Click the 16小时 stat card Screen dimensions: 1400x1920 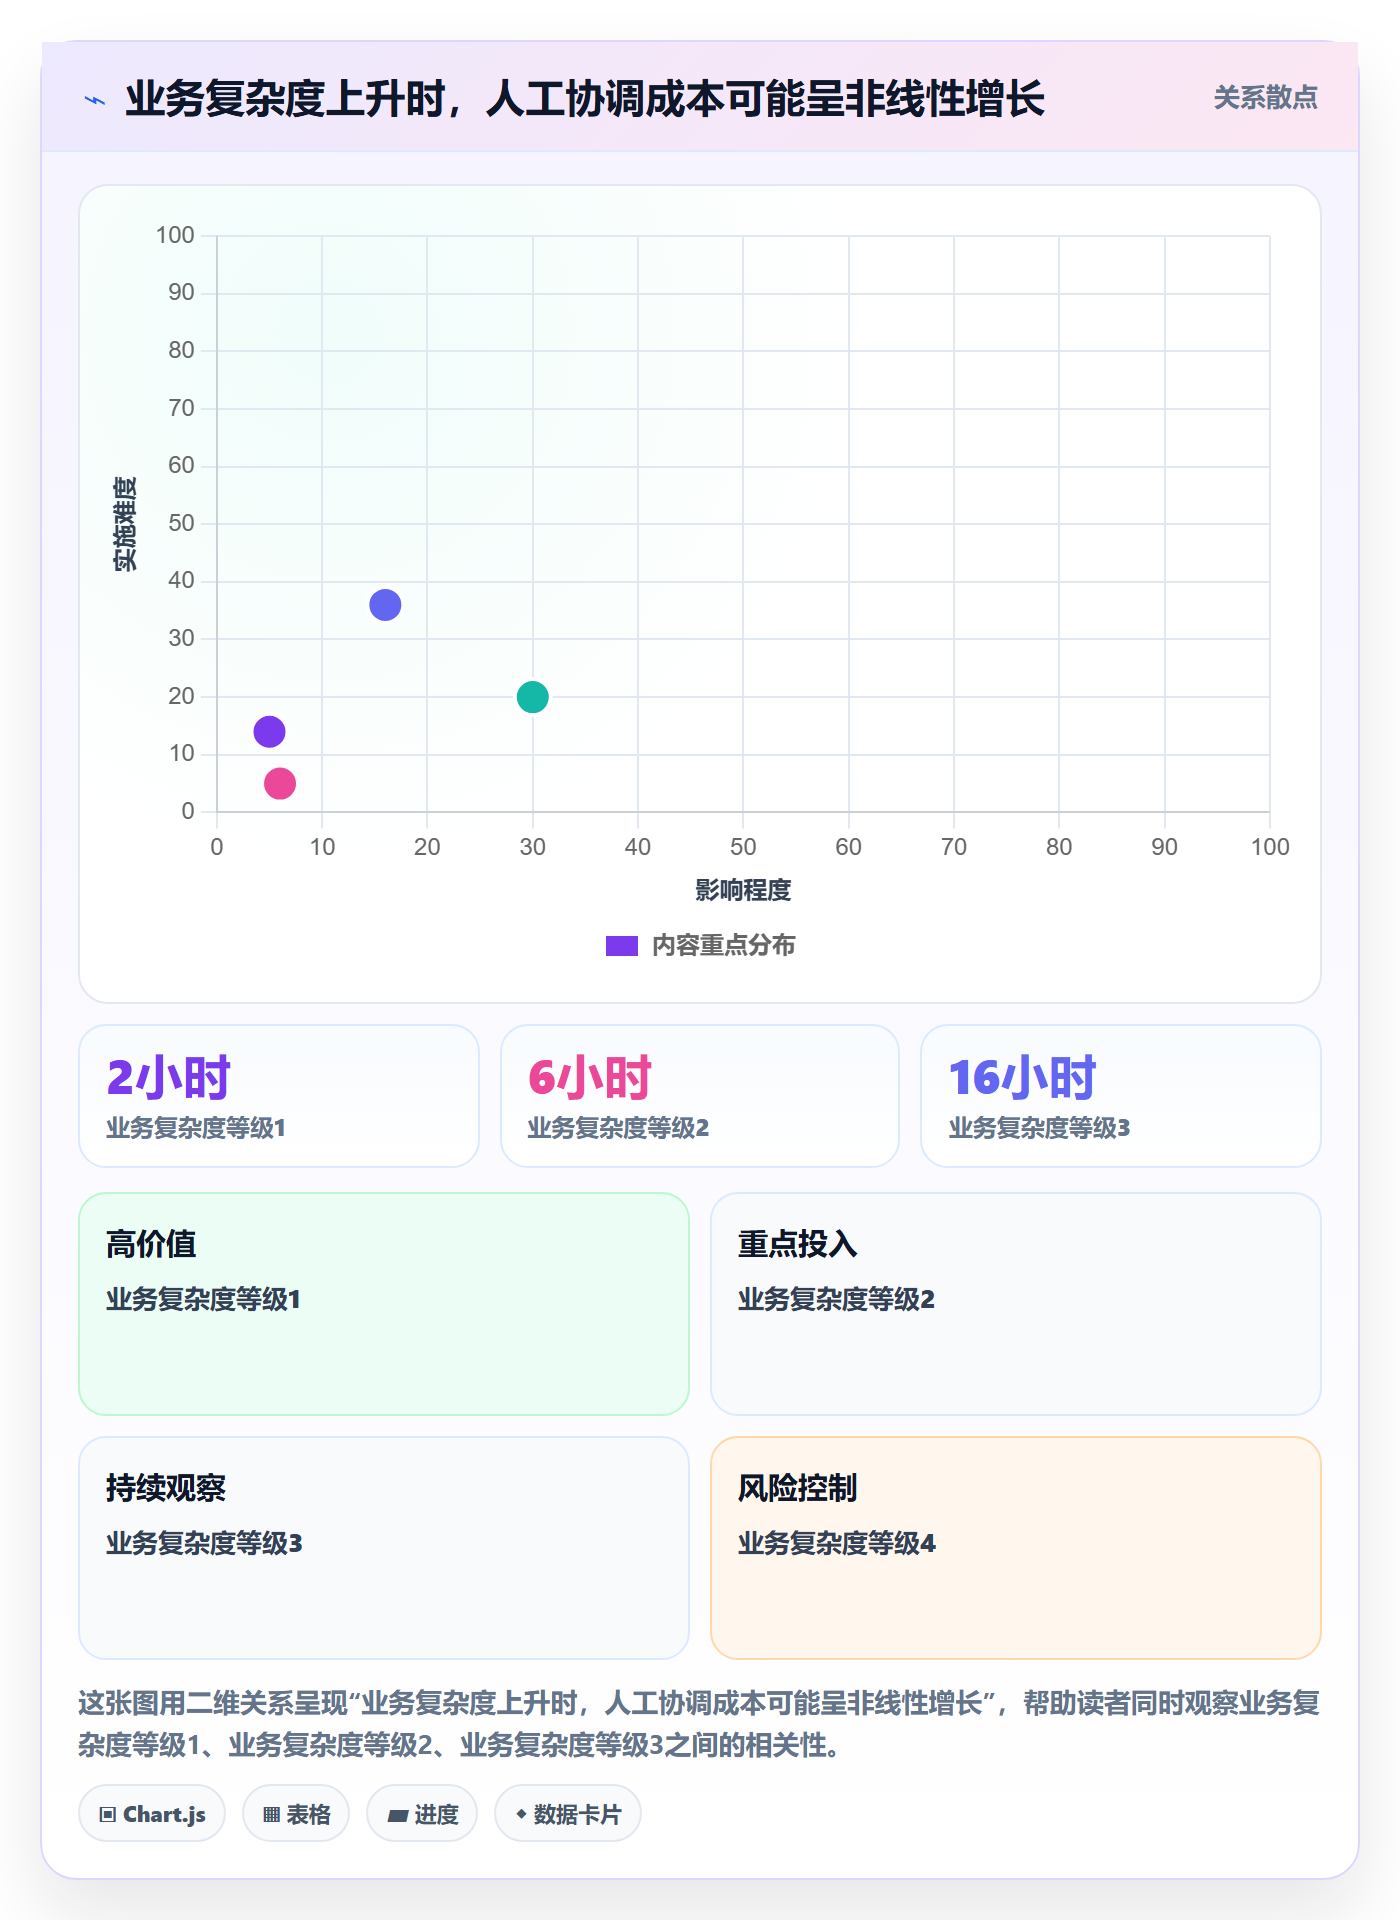pyautogui.click(x=1121, y=1096)
